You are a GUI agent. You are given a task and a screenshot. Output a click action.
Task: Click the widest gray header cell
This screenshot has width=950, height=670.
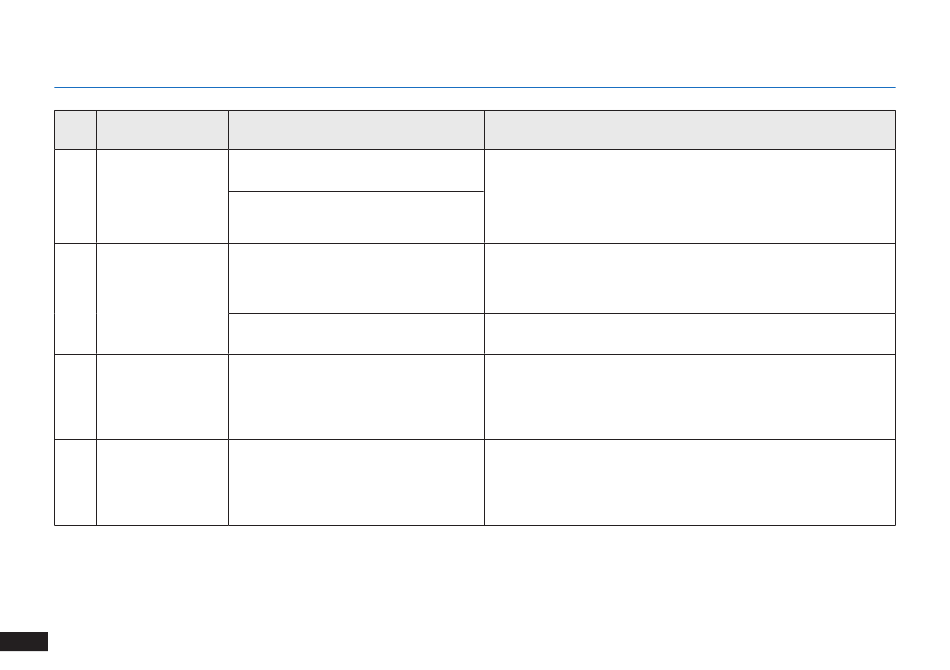tap(690, 130)
